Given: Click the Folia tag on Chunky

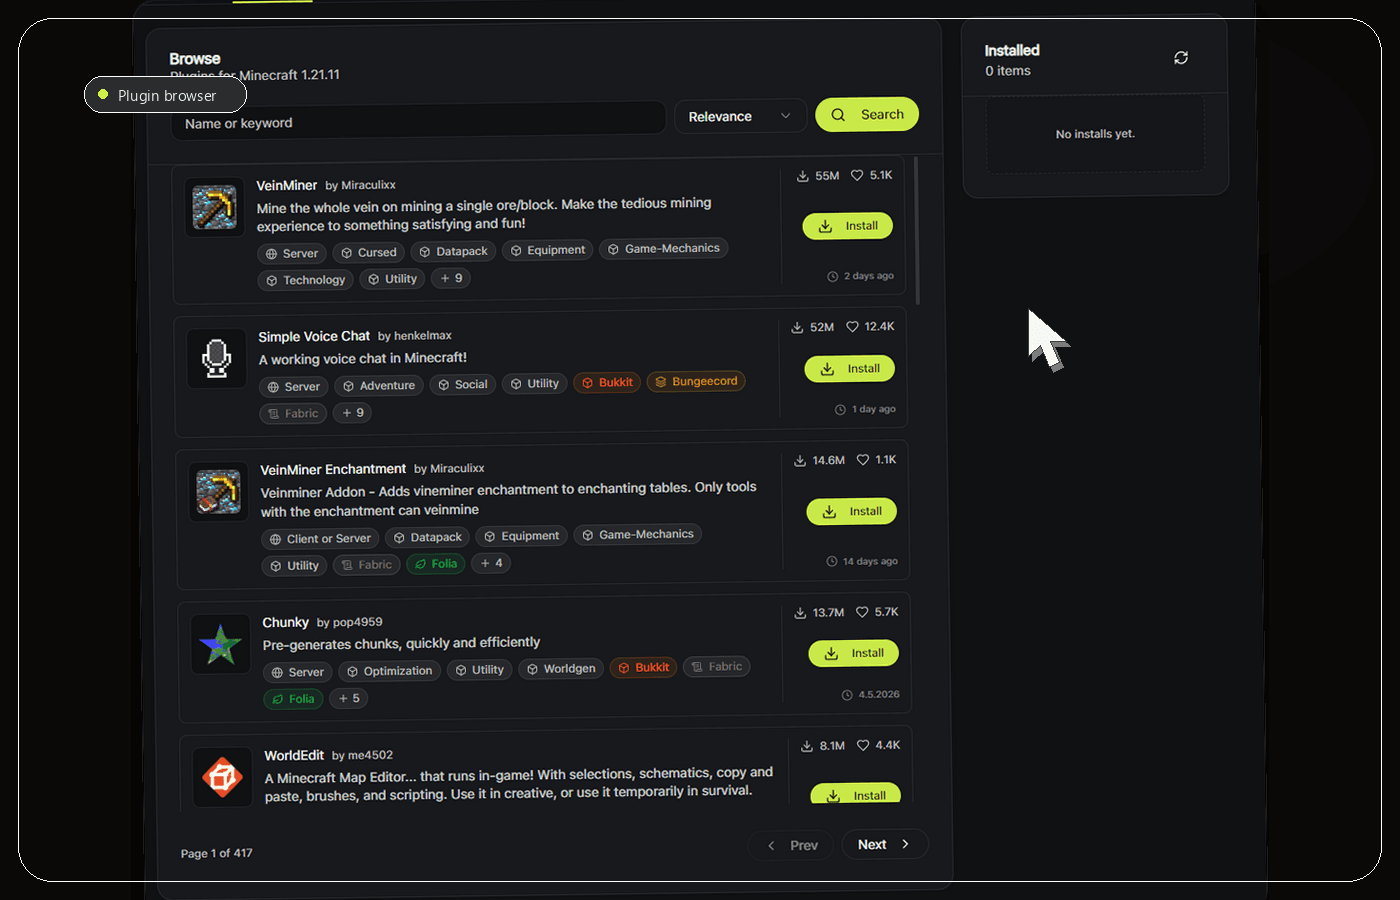Looking at the screenshot, I should point(293,699).
